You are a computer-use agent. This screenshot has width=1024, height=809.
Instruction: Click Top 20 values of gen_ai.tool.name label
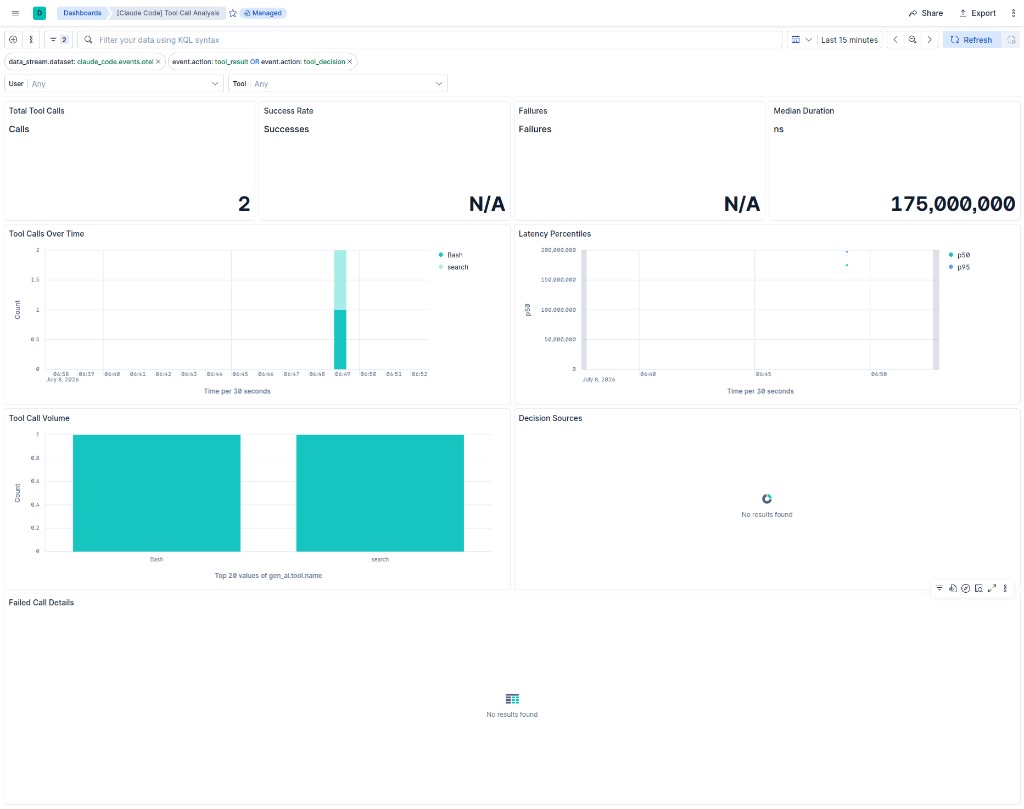pyautogui.click(x=268, y=575)
